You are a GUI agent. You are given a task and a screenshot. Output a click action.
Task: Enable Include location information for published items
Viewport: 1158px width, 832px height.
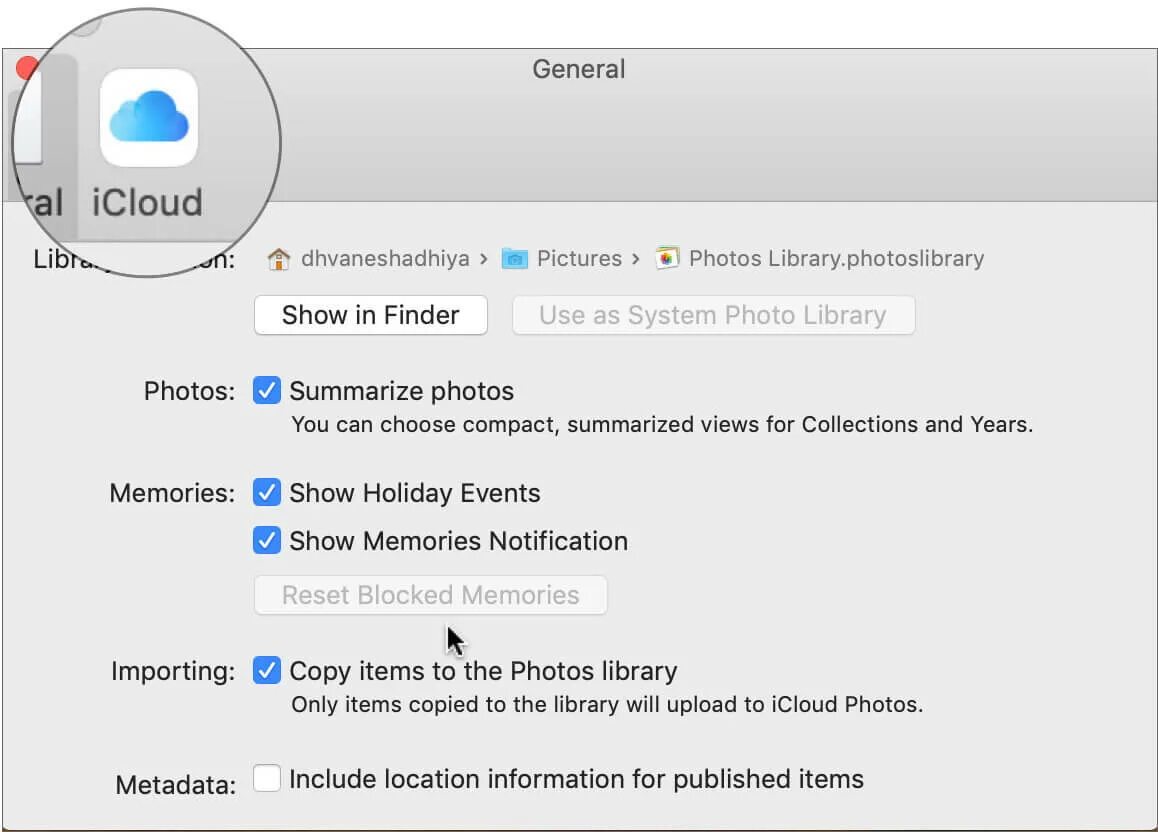267,778
